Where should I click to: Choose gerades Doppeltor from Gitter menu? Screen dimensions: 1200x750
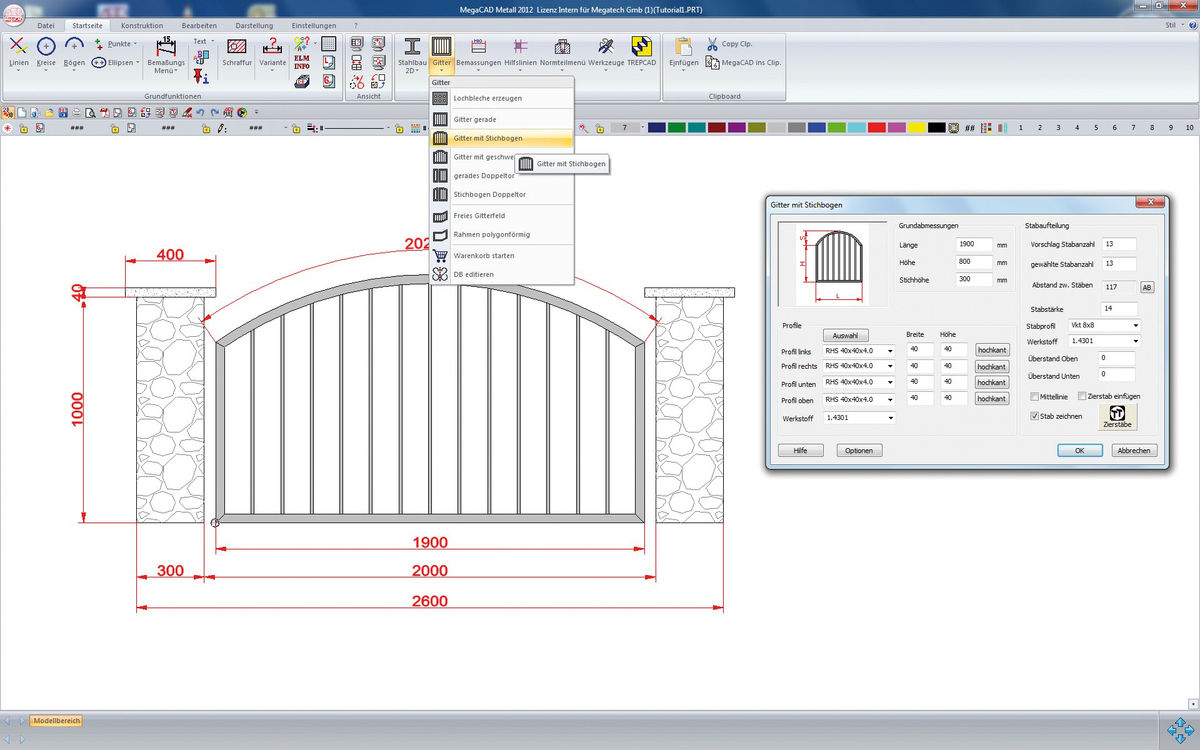483,176
